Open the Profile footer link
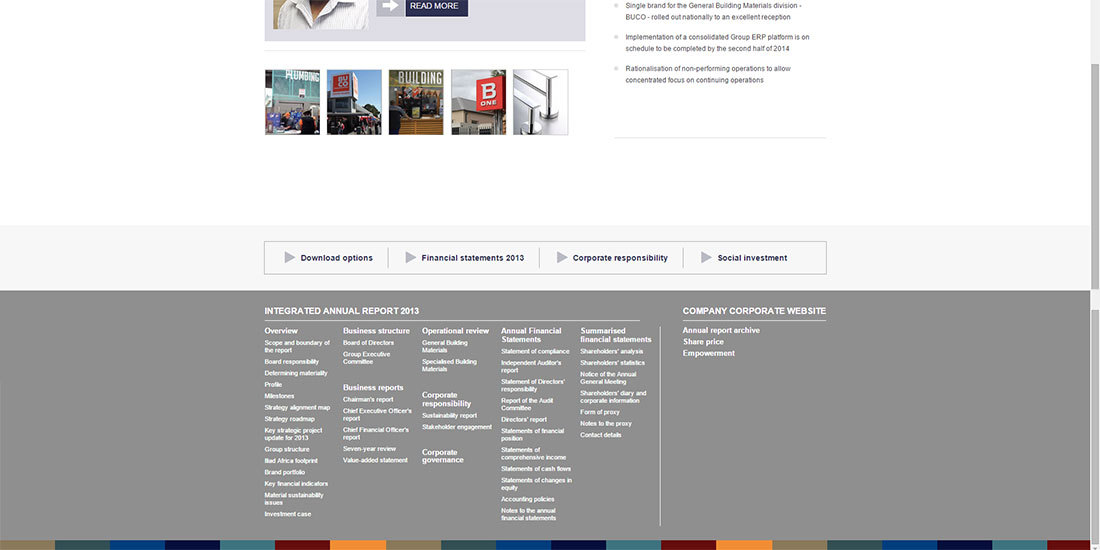The width and height of the screenshot is (1100, 550). point(274,384)
